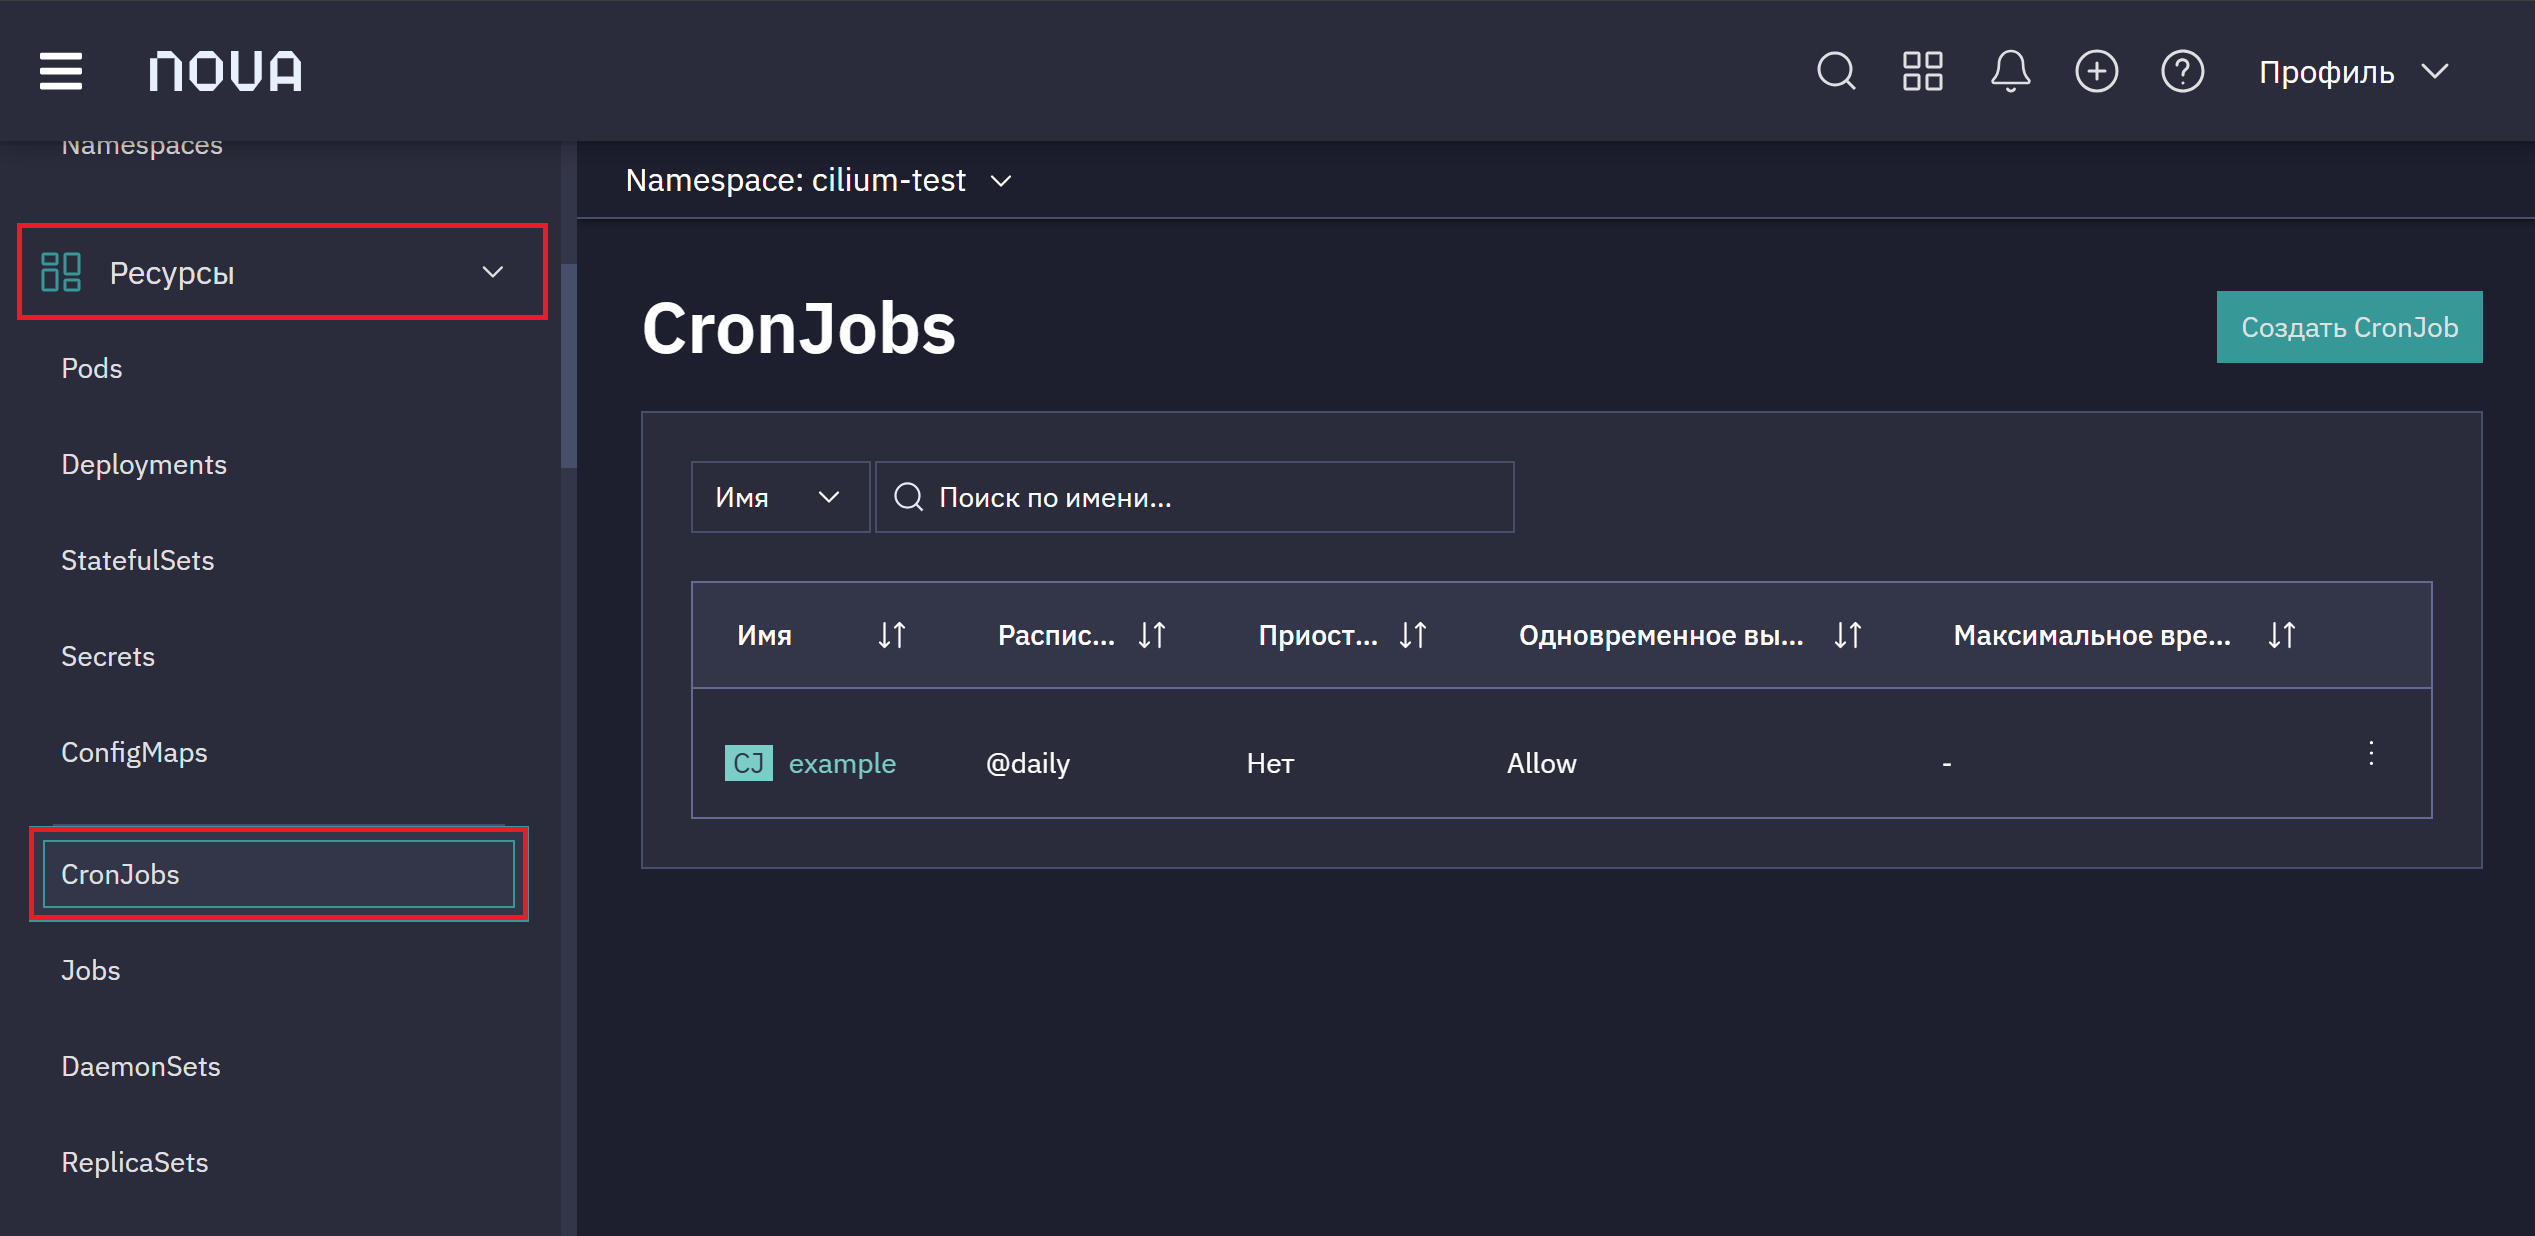Open the example CronJob link
This screenshot has height=1236, width=2535.
click(x=842, y=763)
